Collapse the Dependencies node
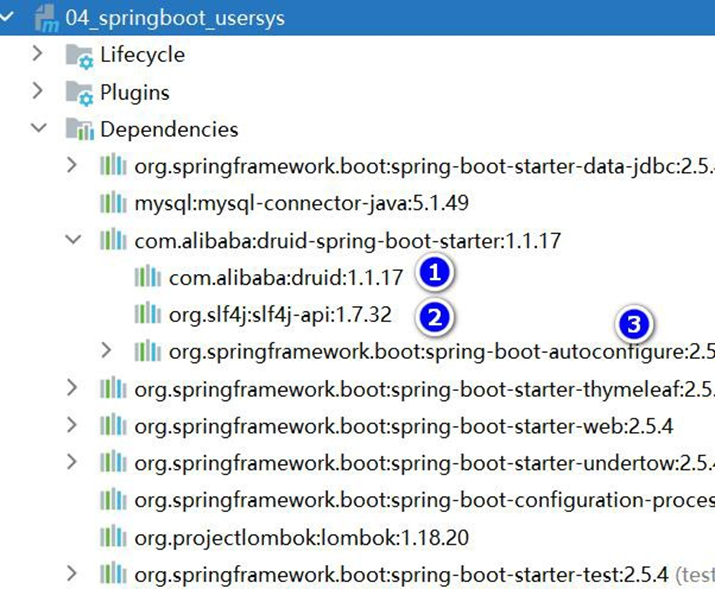The image size is (715, 589). [x=39, y=129]
